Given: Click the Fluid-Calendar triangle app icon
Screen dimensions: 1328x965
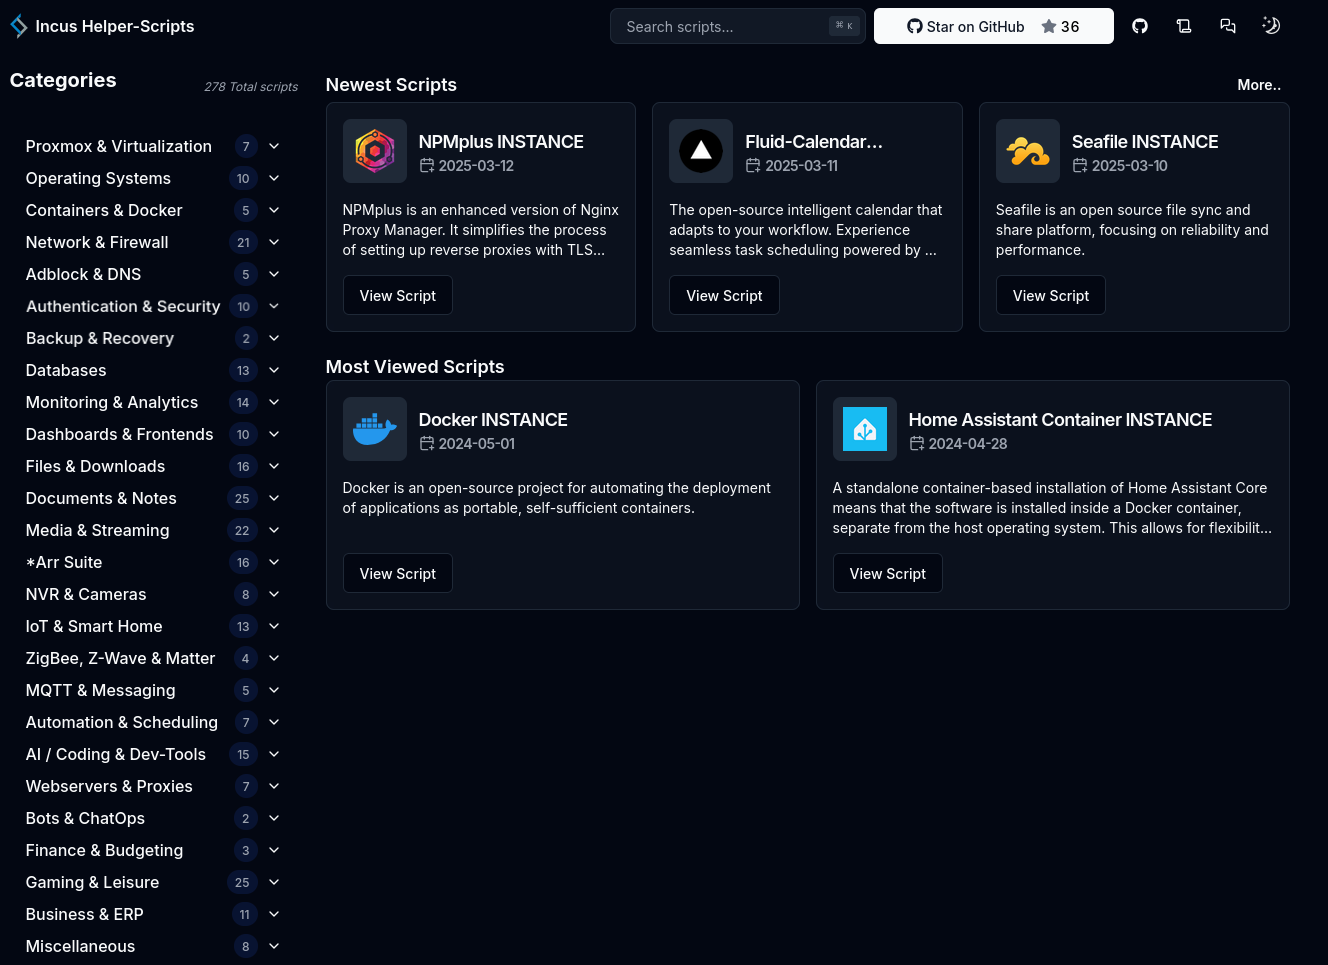Looking at the screenshot, I should click(x=701, y=151).
